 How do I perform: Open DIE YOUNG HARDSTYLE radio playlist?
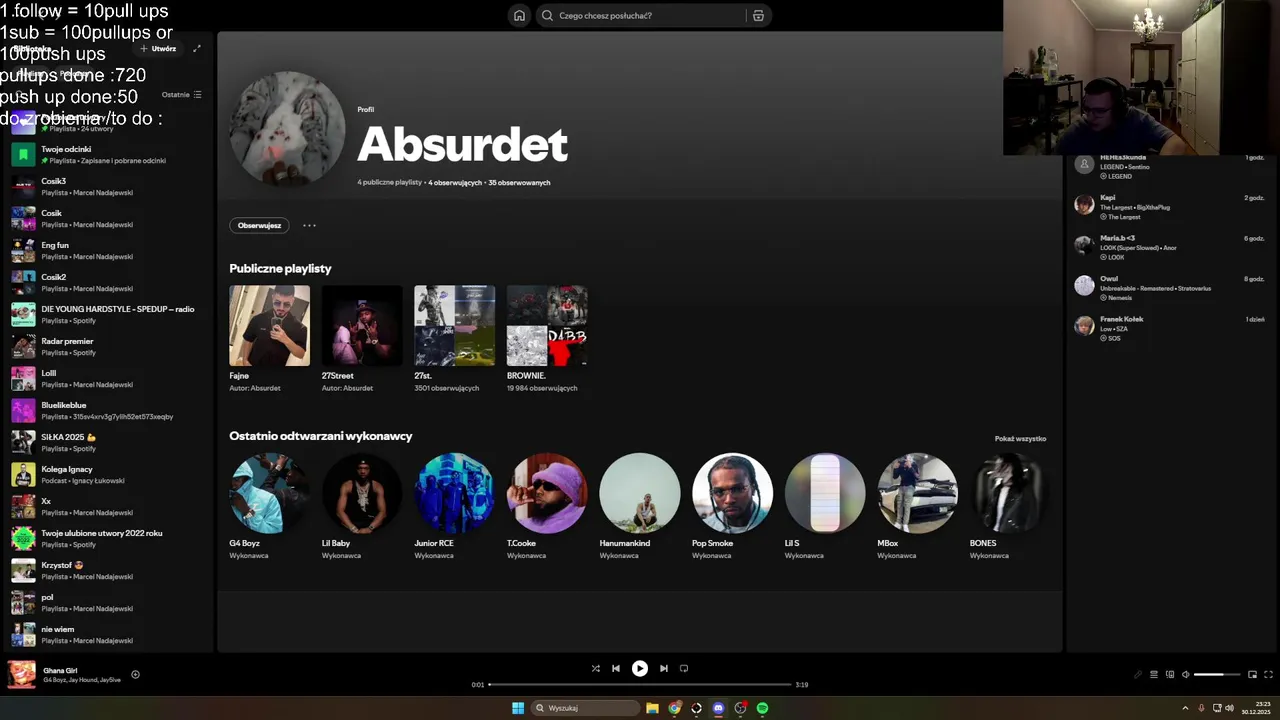click(108, 314)
